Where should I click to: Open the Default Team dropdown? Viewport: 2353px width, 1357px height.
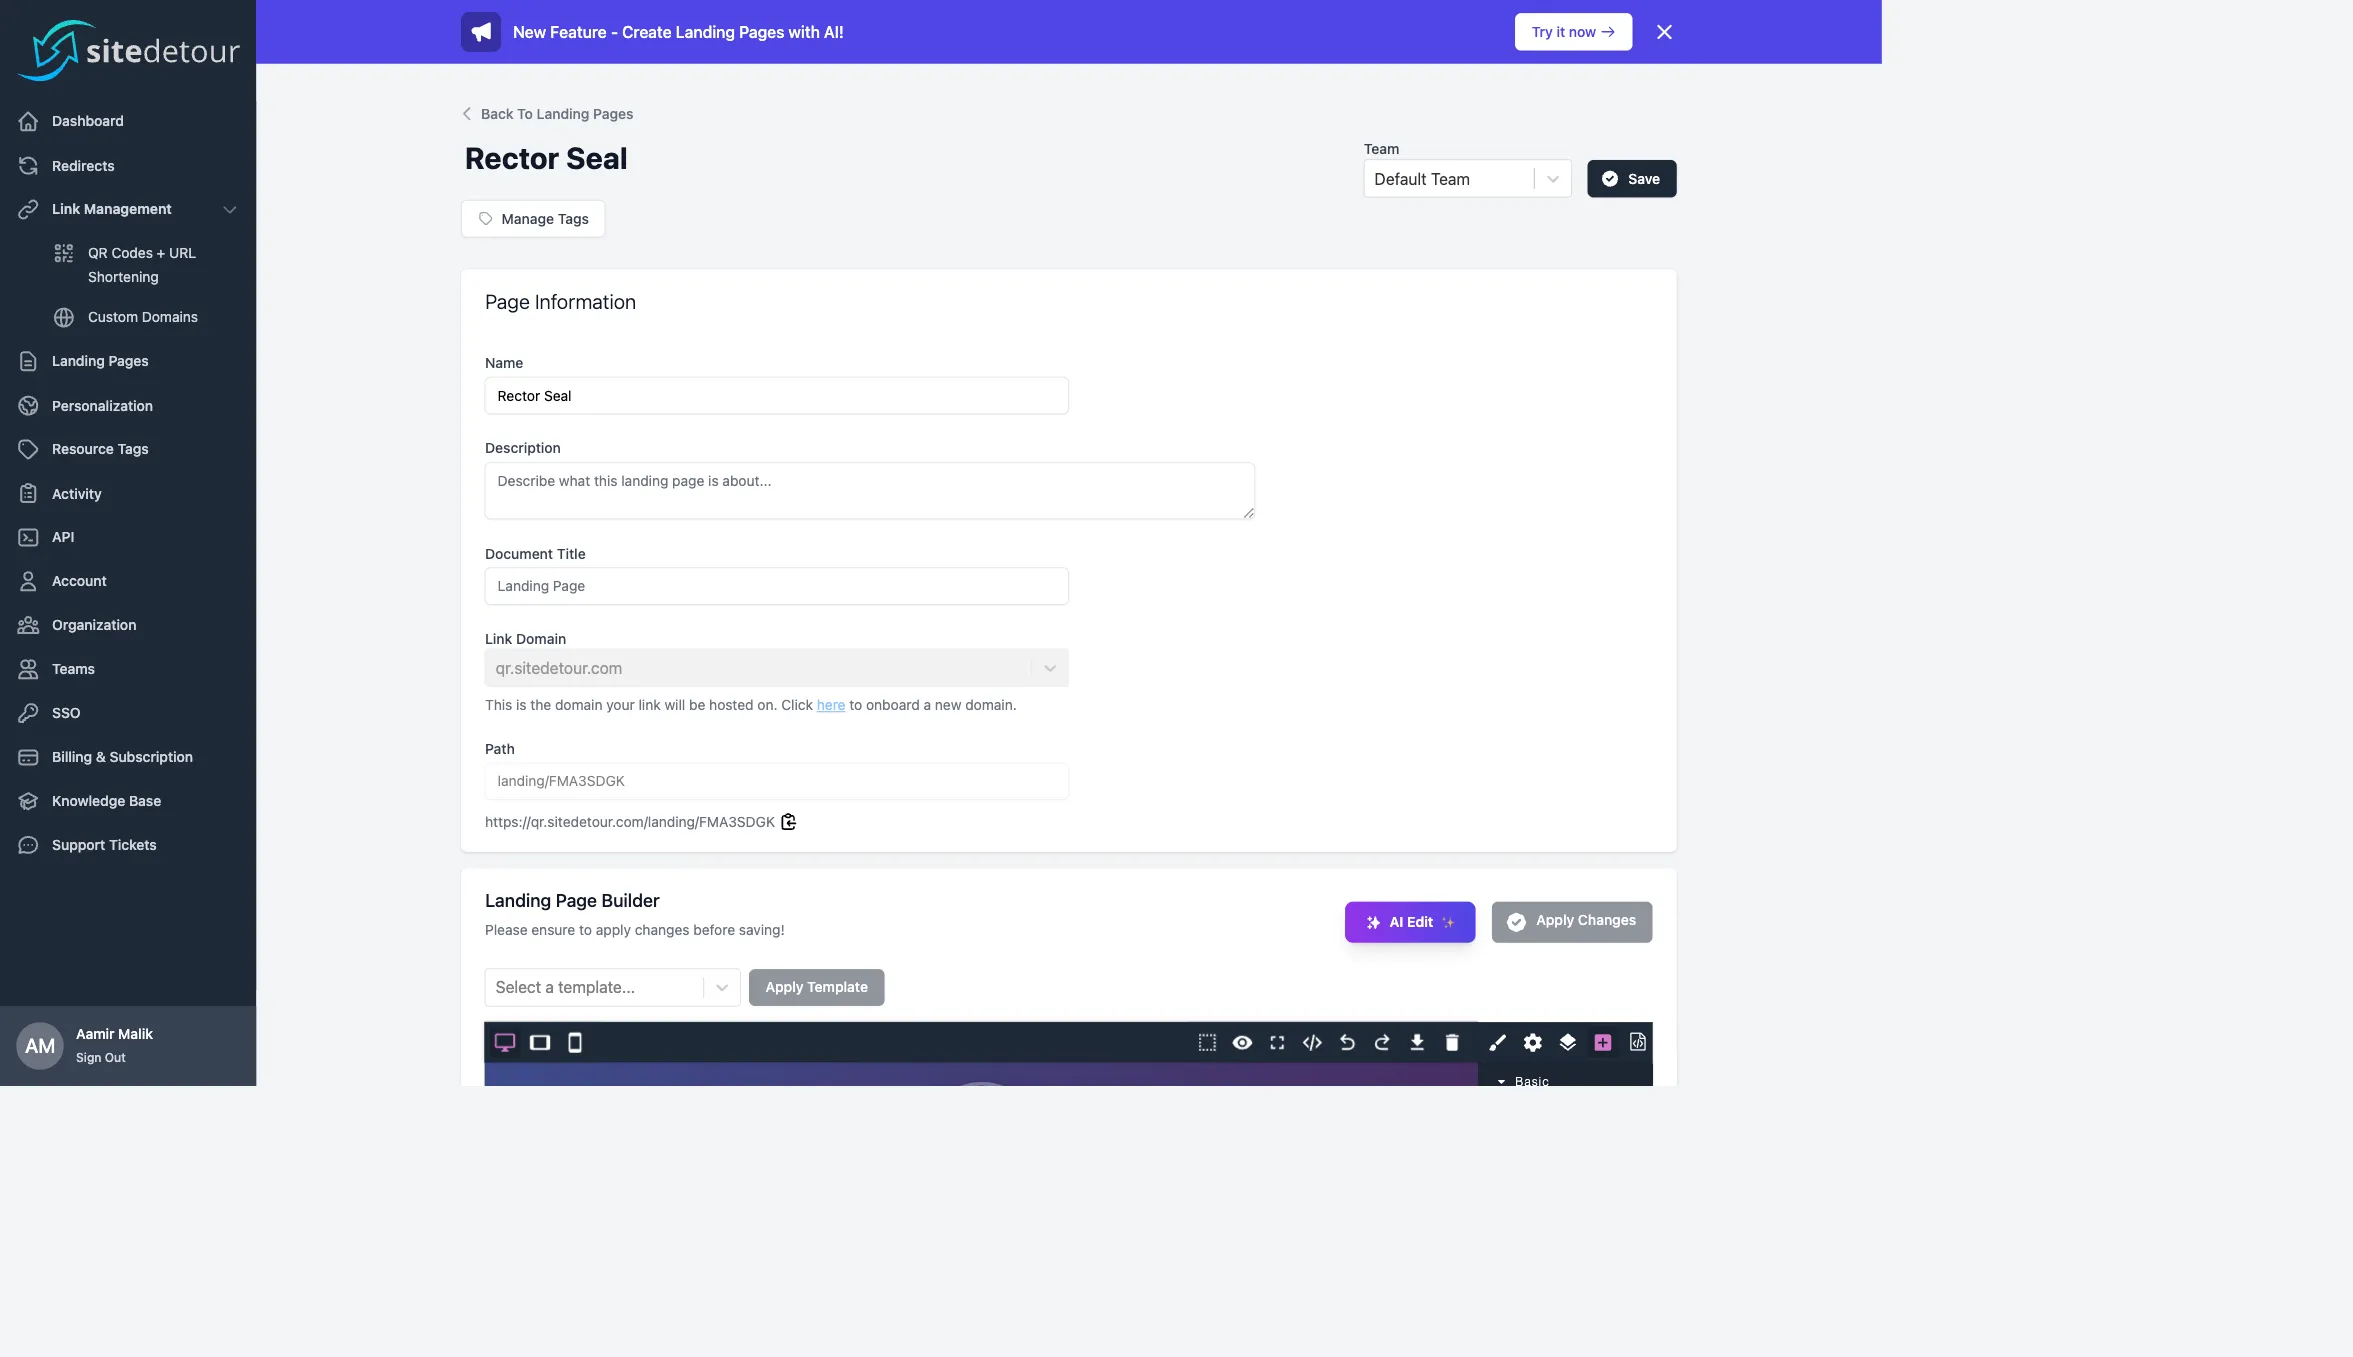pos(1466,179)
